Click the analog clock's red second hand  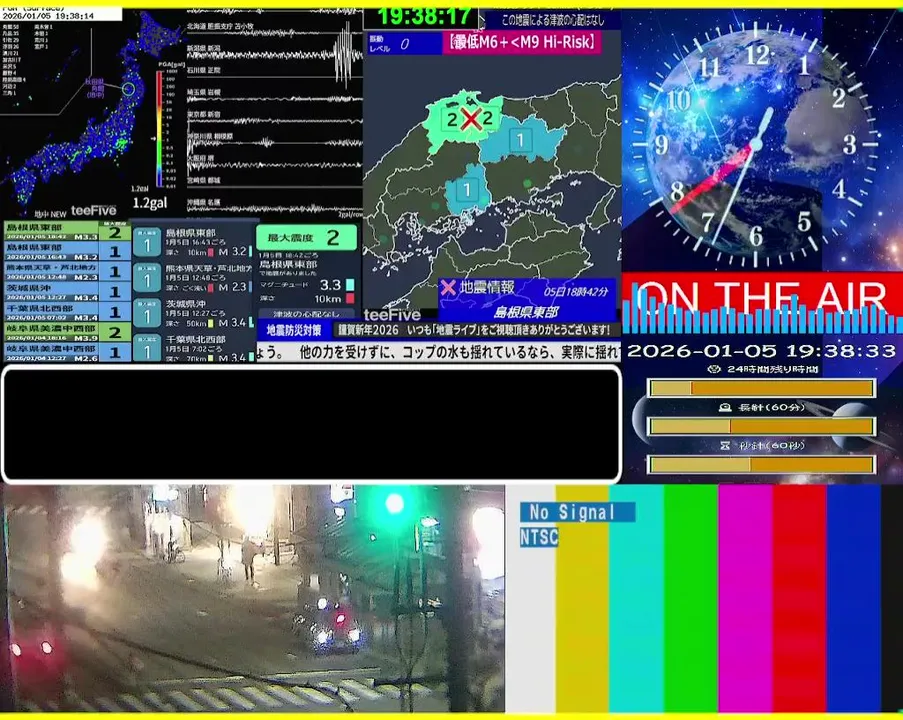pos(714,177)
